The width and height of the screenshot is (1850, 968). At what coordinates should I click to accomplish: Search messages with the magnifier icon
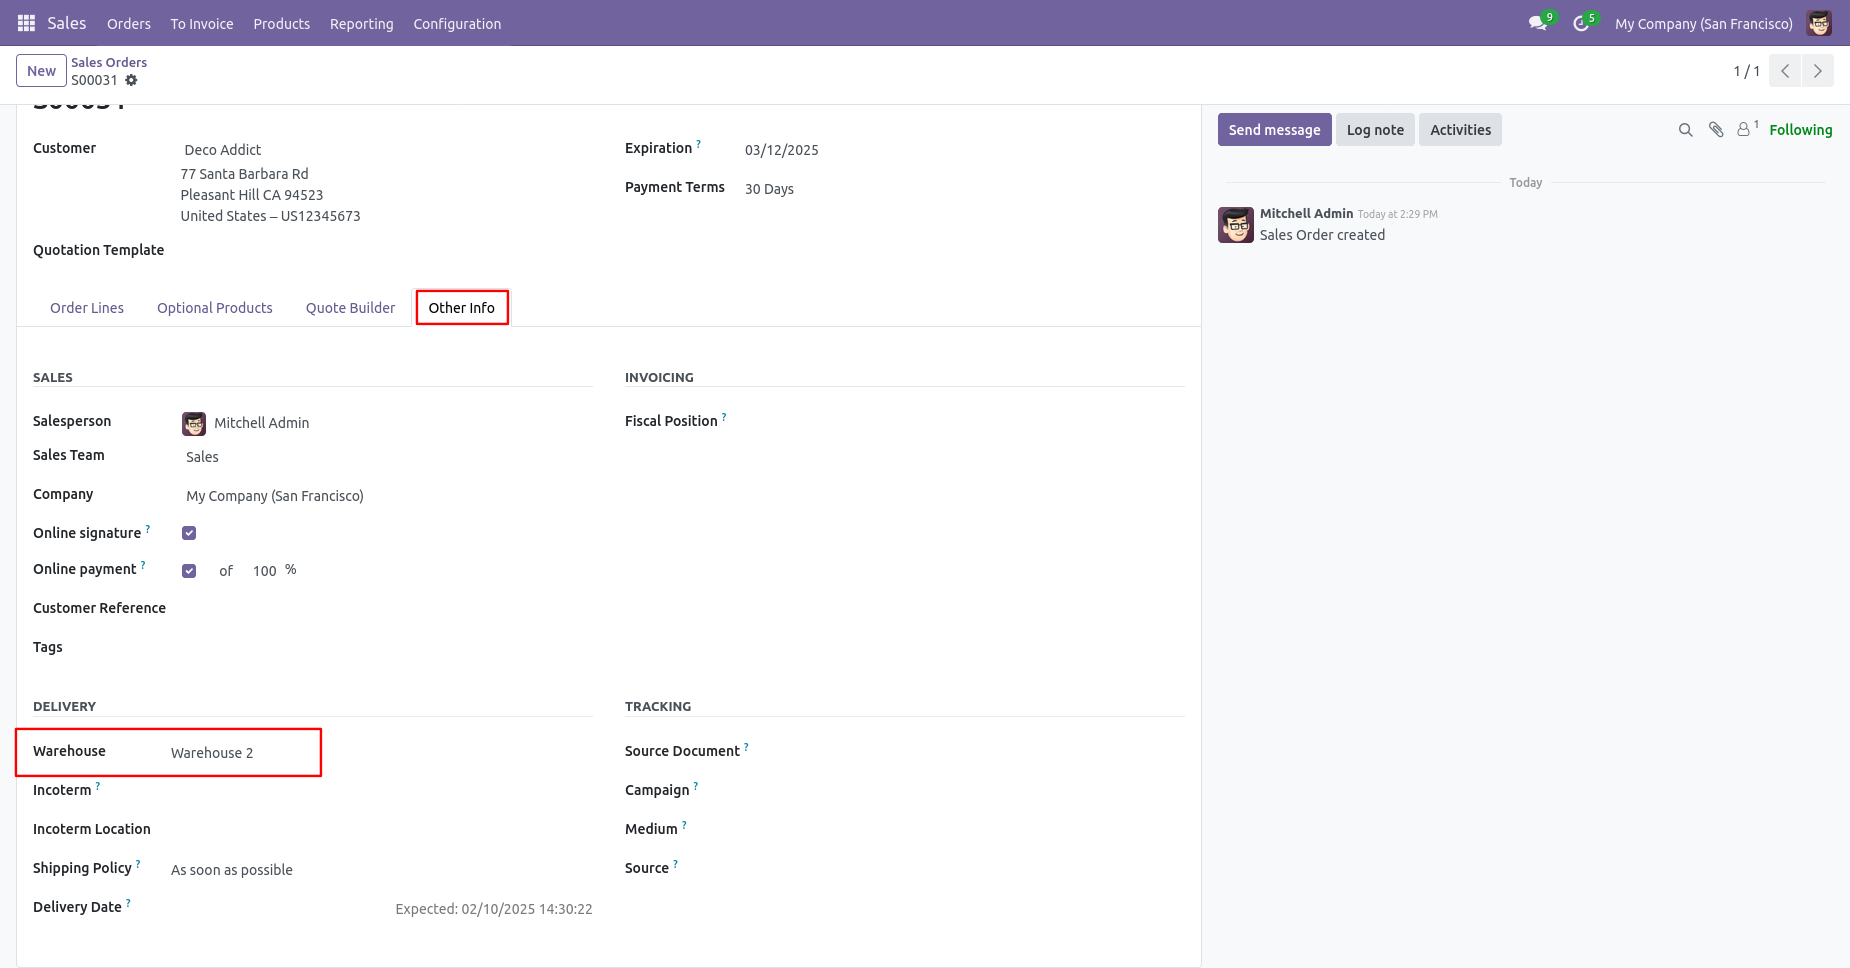click(x=1685, y=130)
